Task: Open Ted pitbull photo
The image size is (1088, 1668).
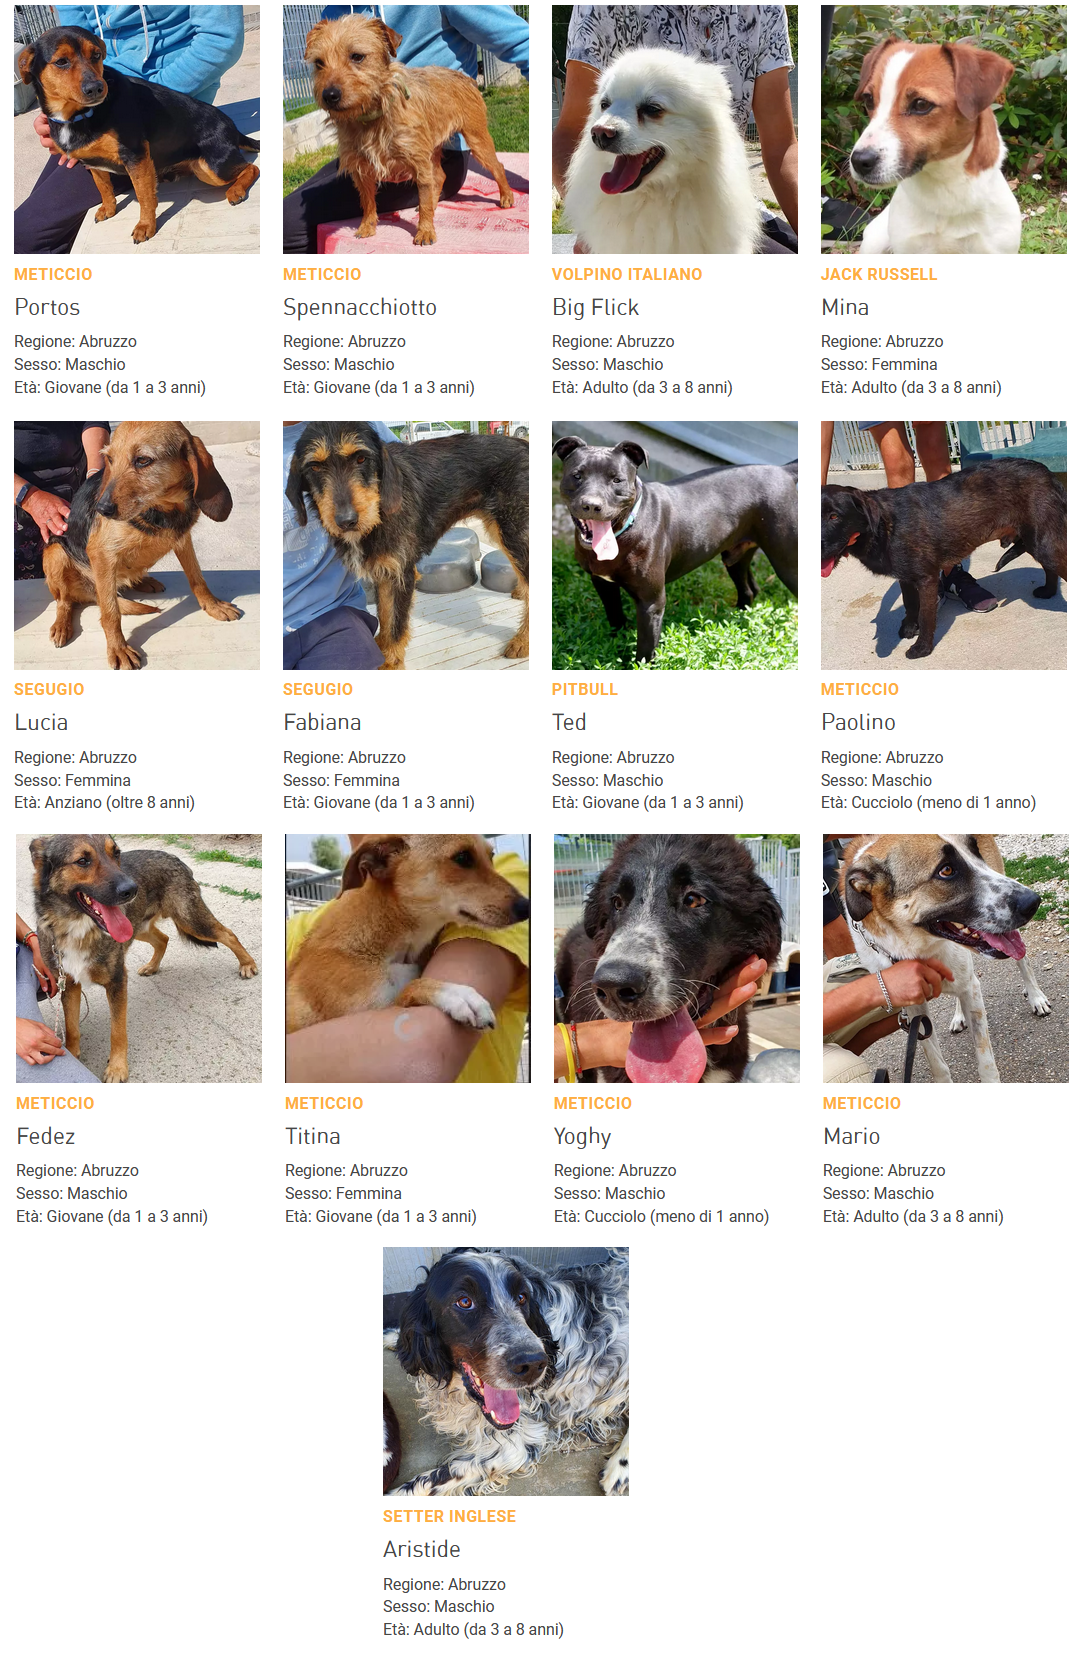Action: [x=675, y=545]
